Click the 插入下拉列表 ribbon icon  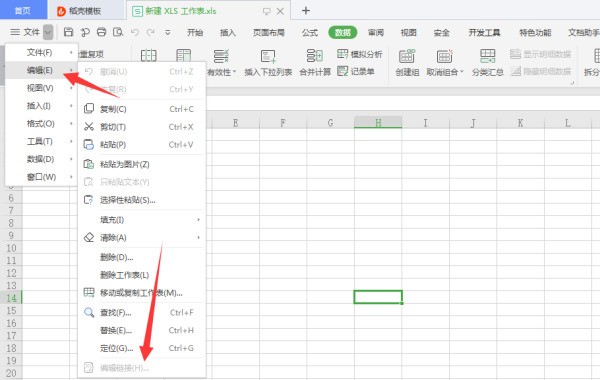pos(268,56)
